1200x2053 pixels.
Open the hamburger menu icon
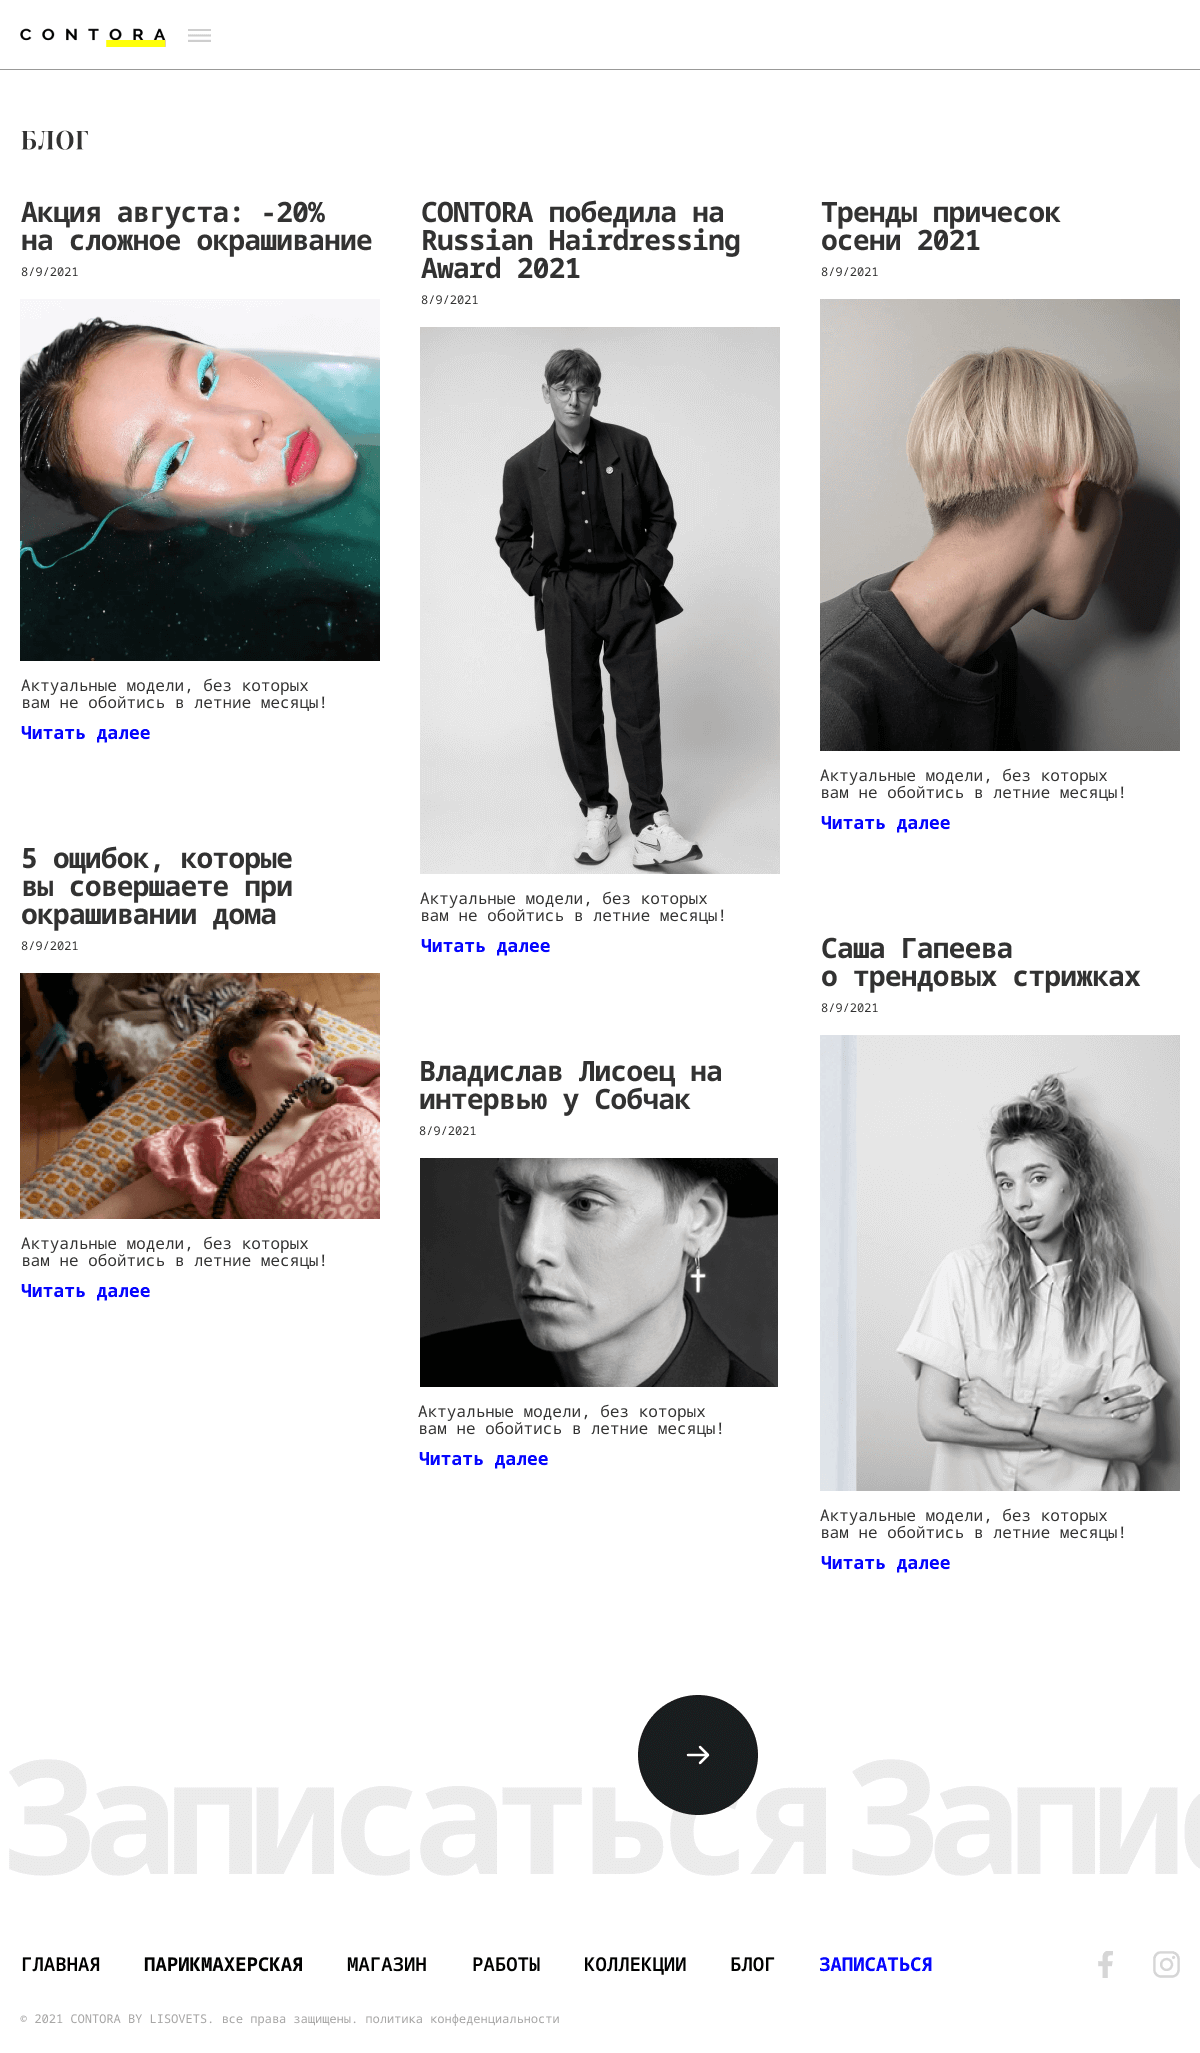(x=200, y=35)
